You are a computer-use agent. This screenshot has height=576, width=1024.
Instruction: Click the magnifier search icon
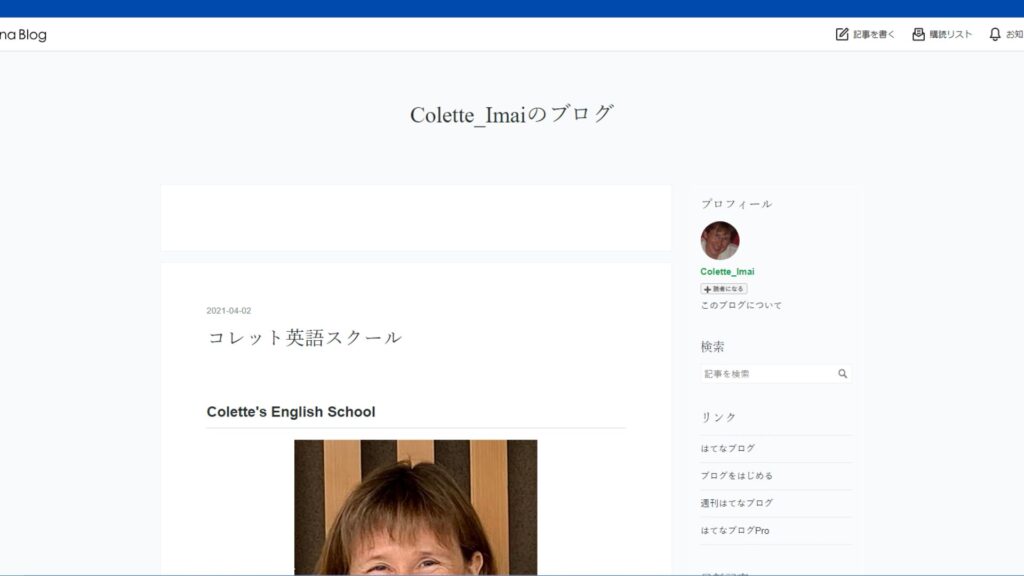tap(842, 374)
